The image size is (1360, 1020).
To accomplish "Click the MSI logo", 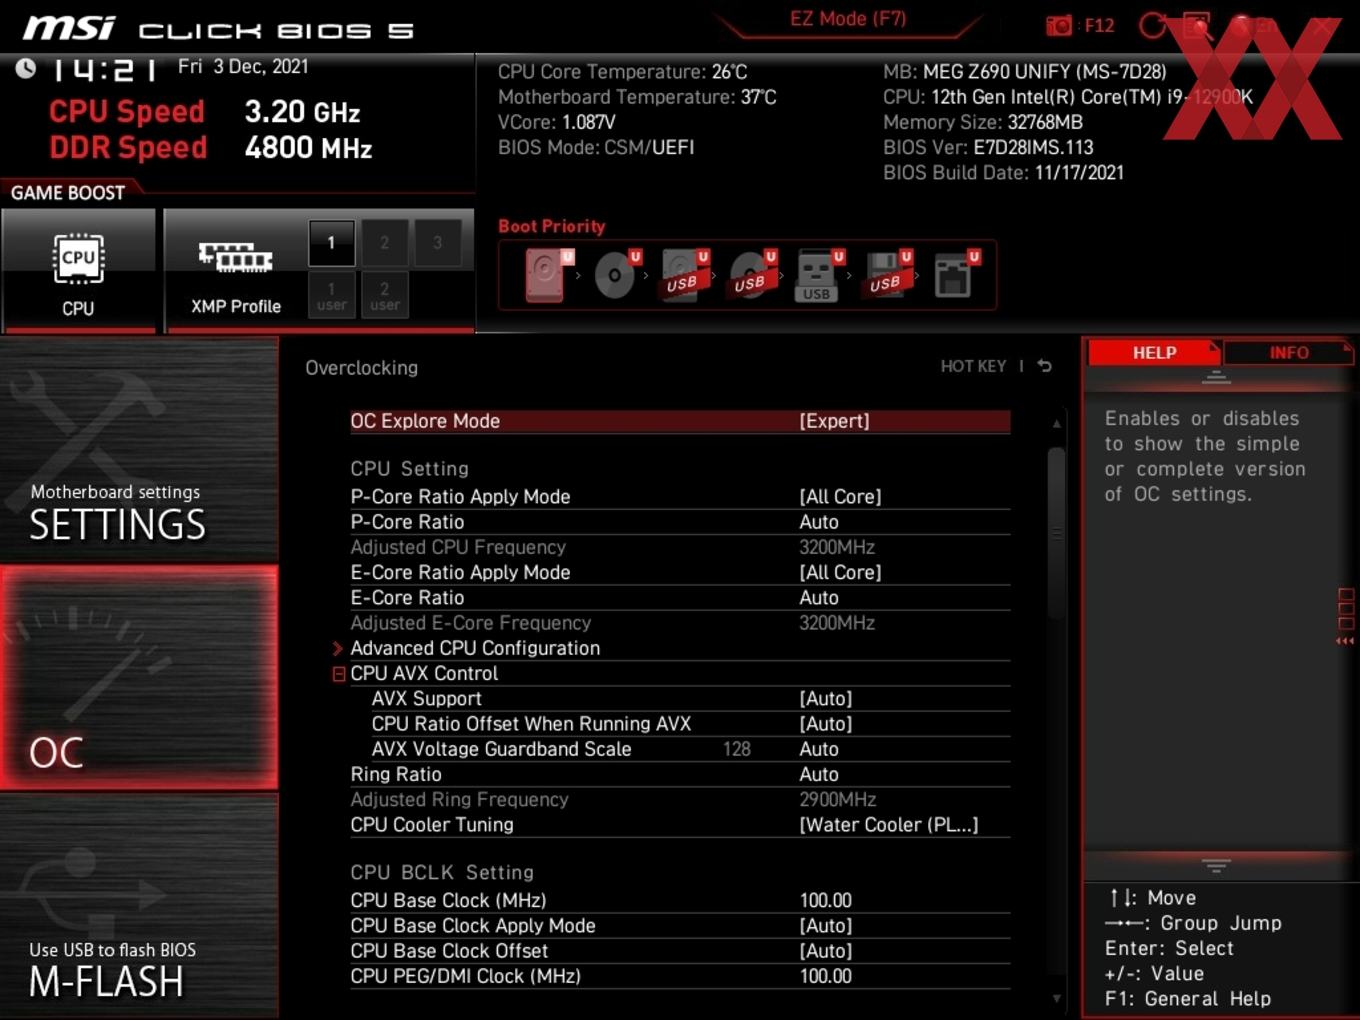I will 68,28.
